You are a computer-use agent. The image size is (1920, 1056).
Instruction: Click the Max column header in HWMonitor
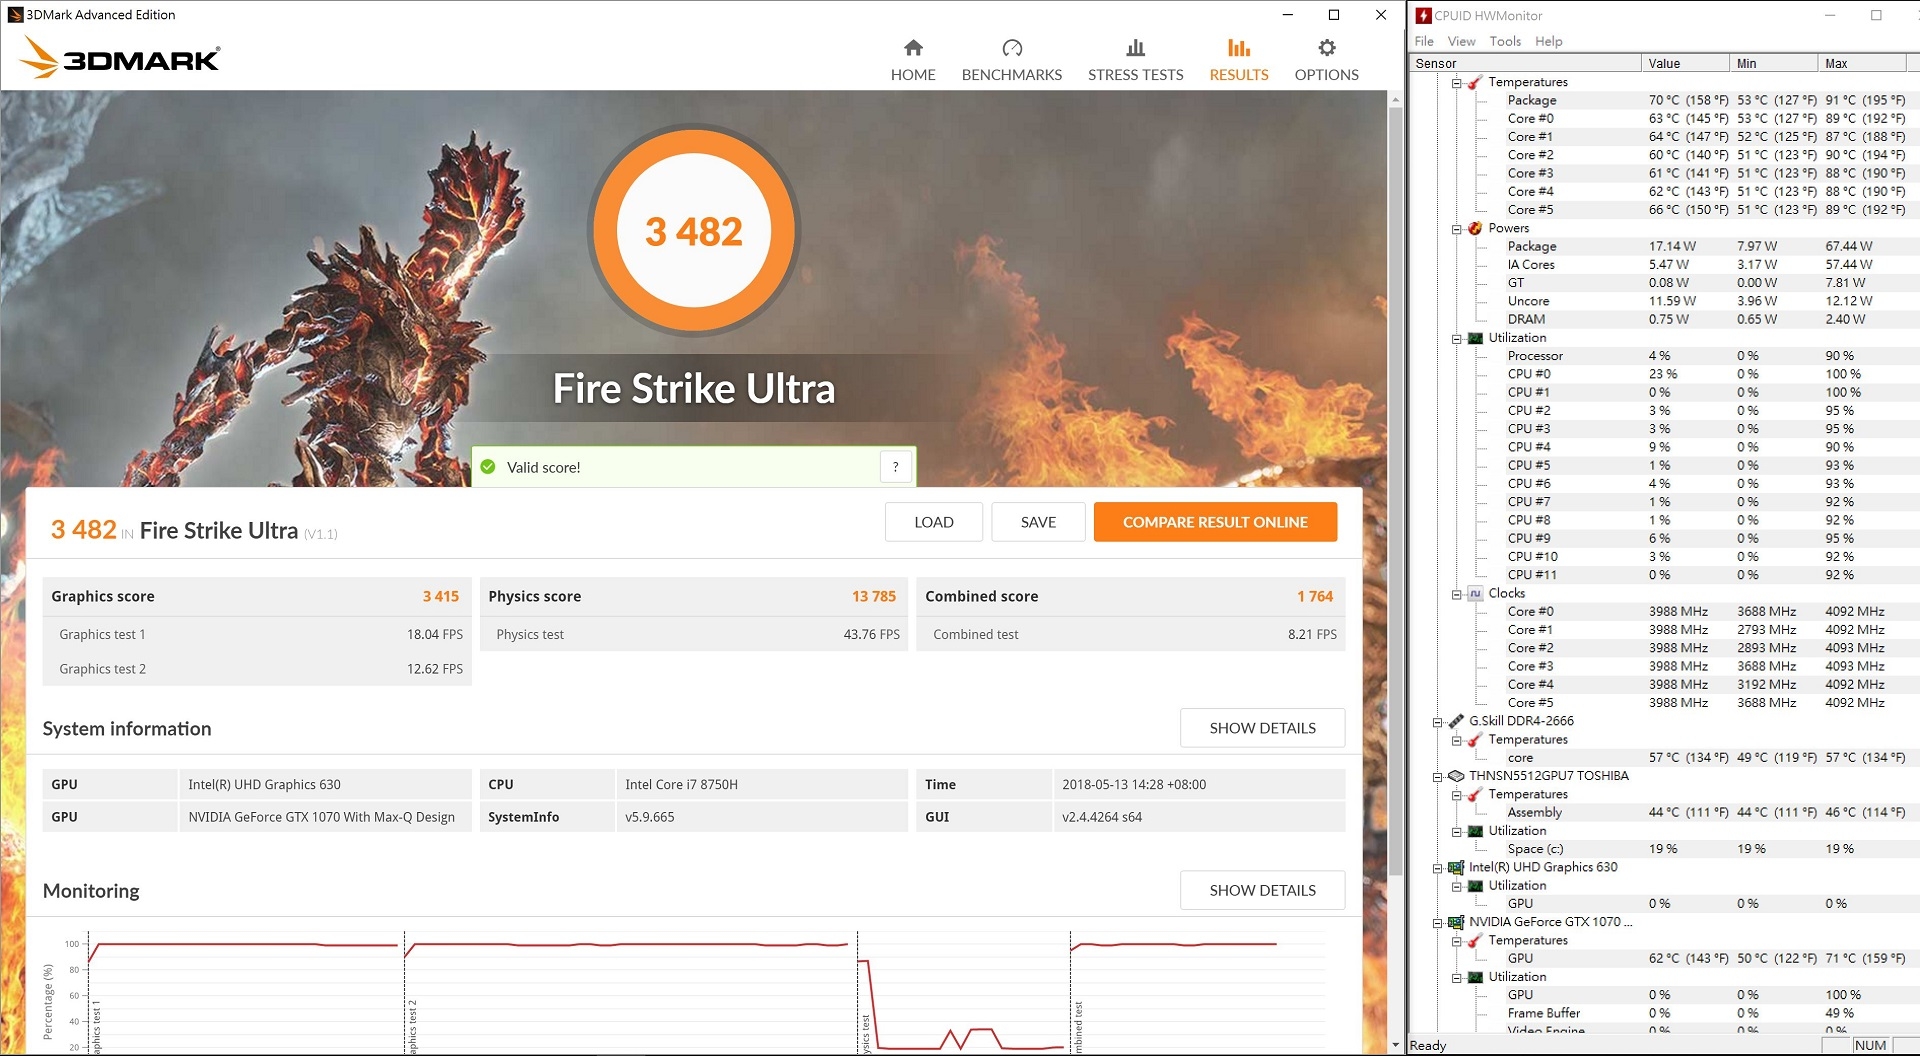coord(1861,63)
